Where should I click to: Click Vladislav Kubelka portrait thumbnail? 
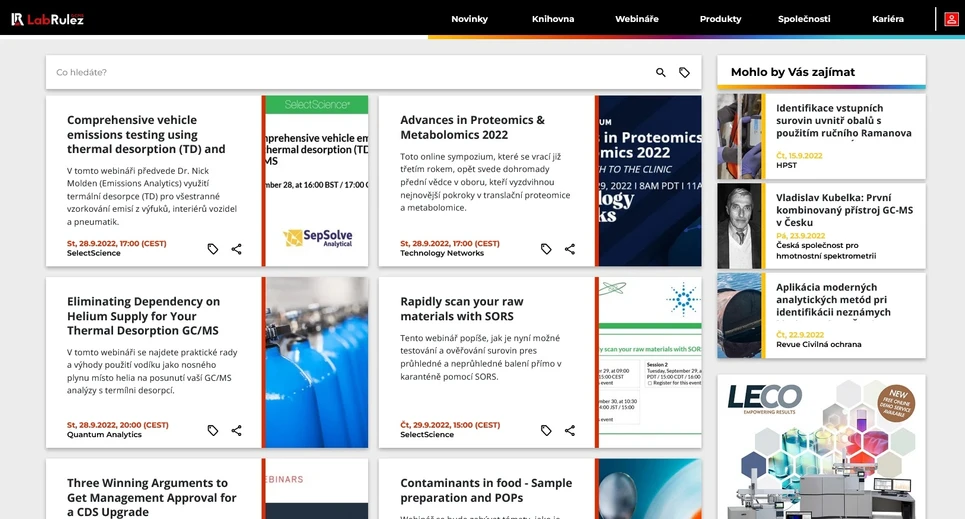[739, 226]
